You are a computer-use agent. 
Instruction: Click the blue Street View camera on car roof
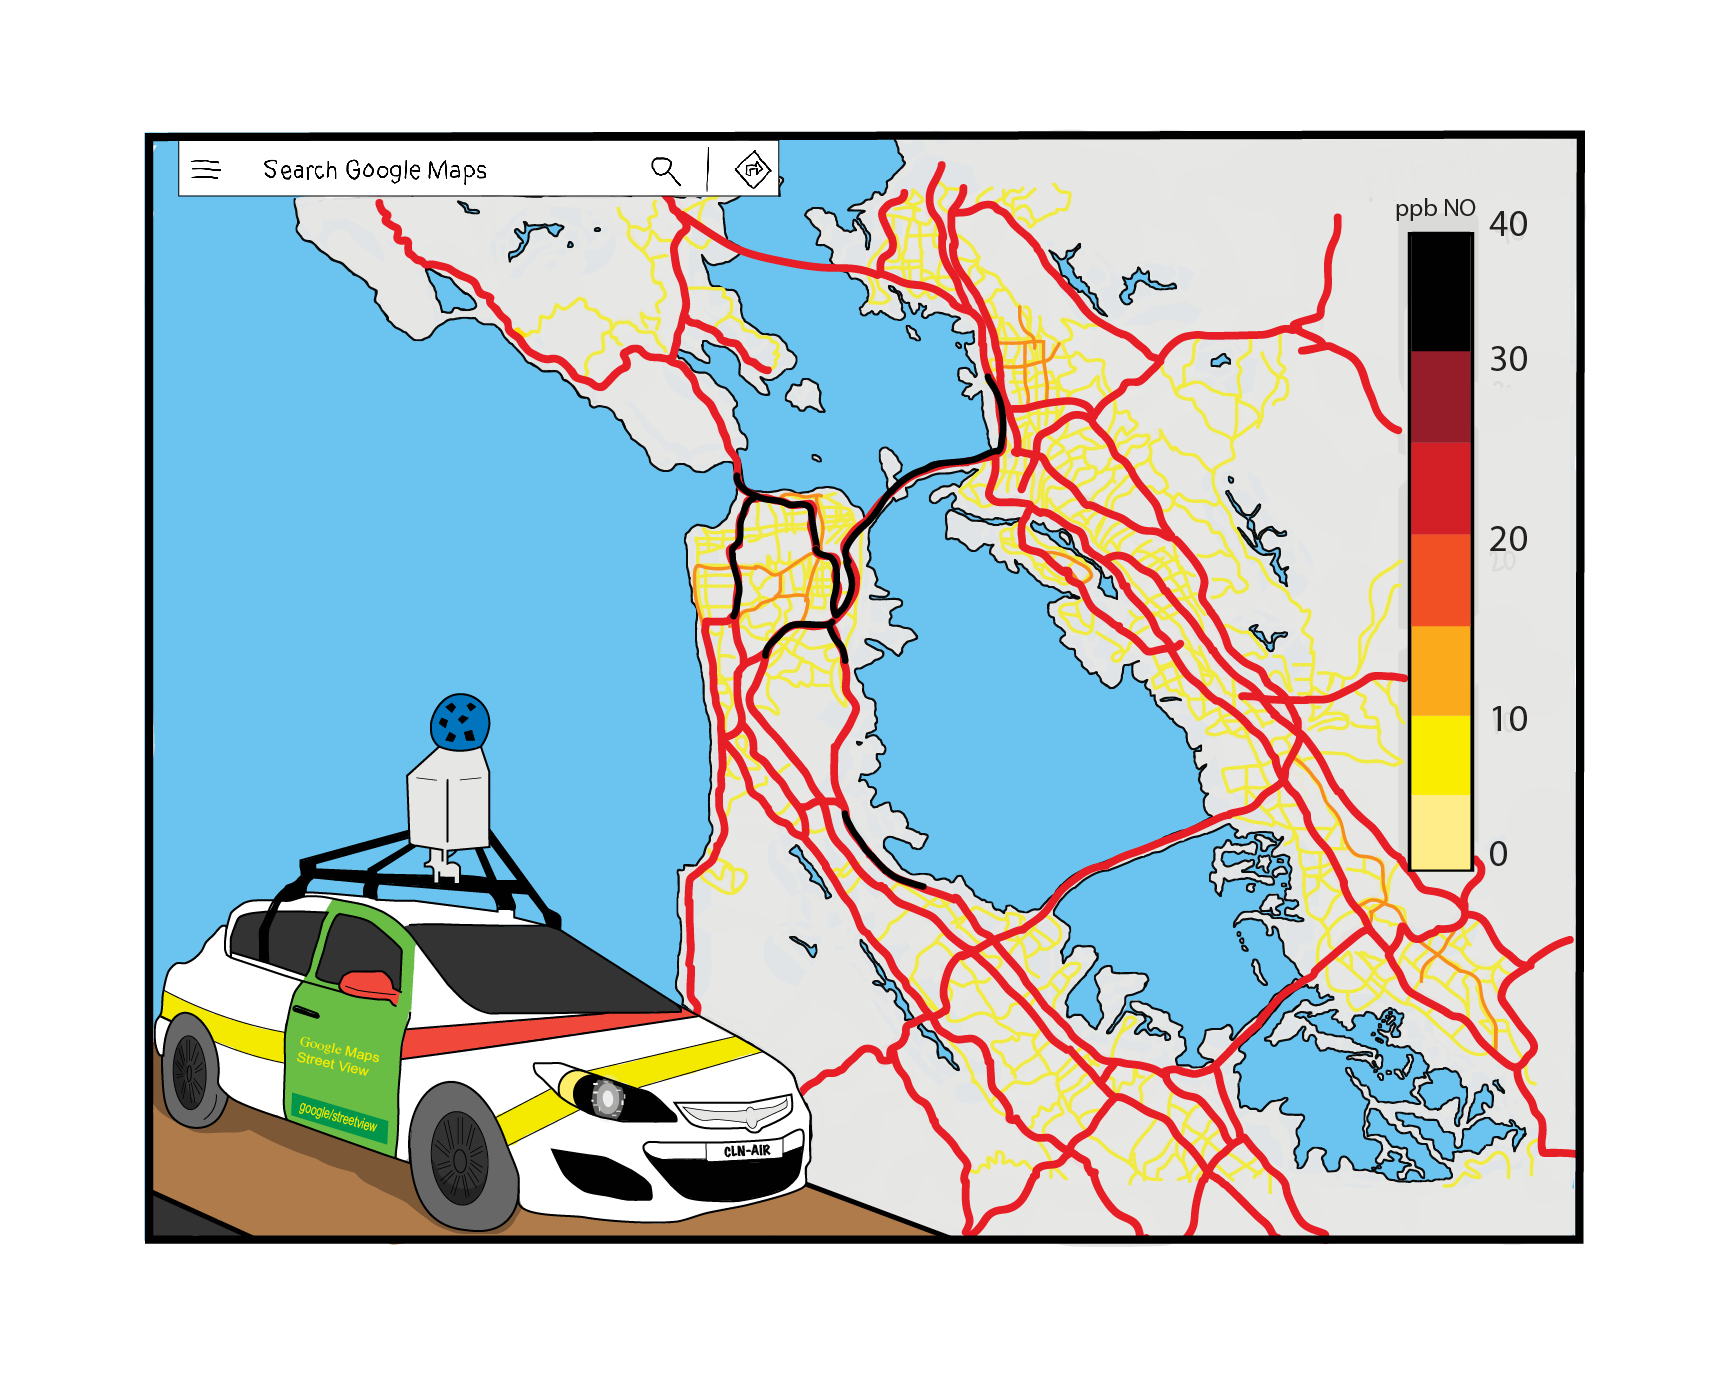(460, 722)
